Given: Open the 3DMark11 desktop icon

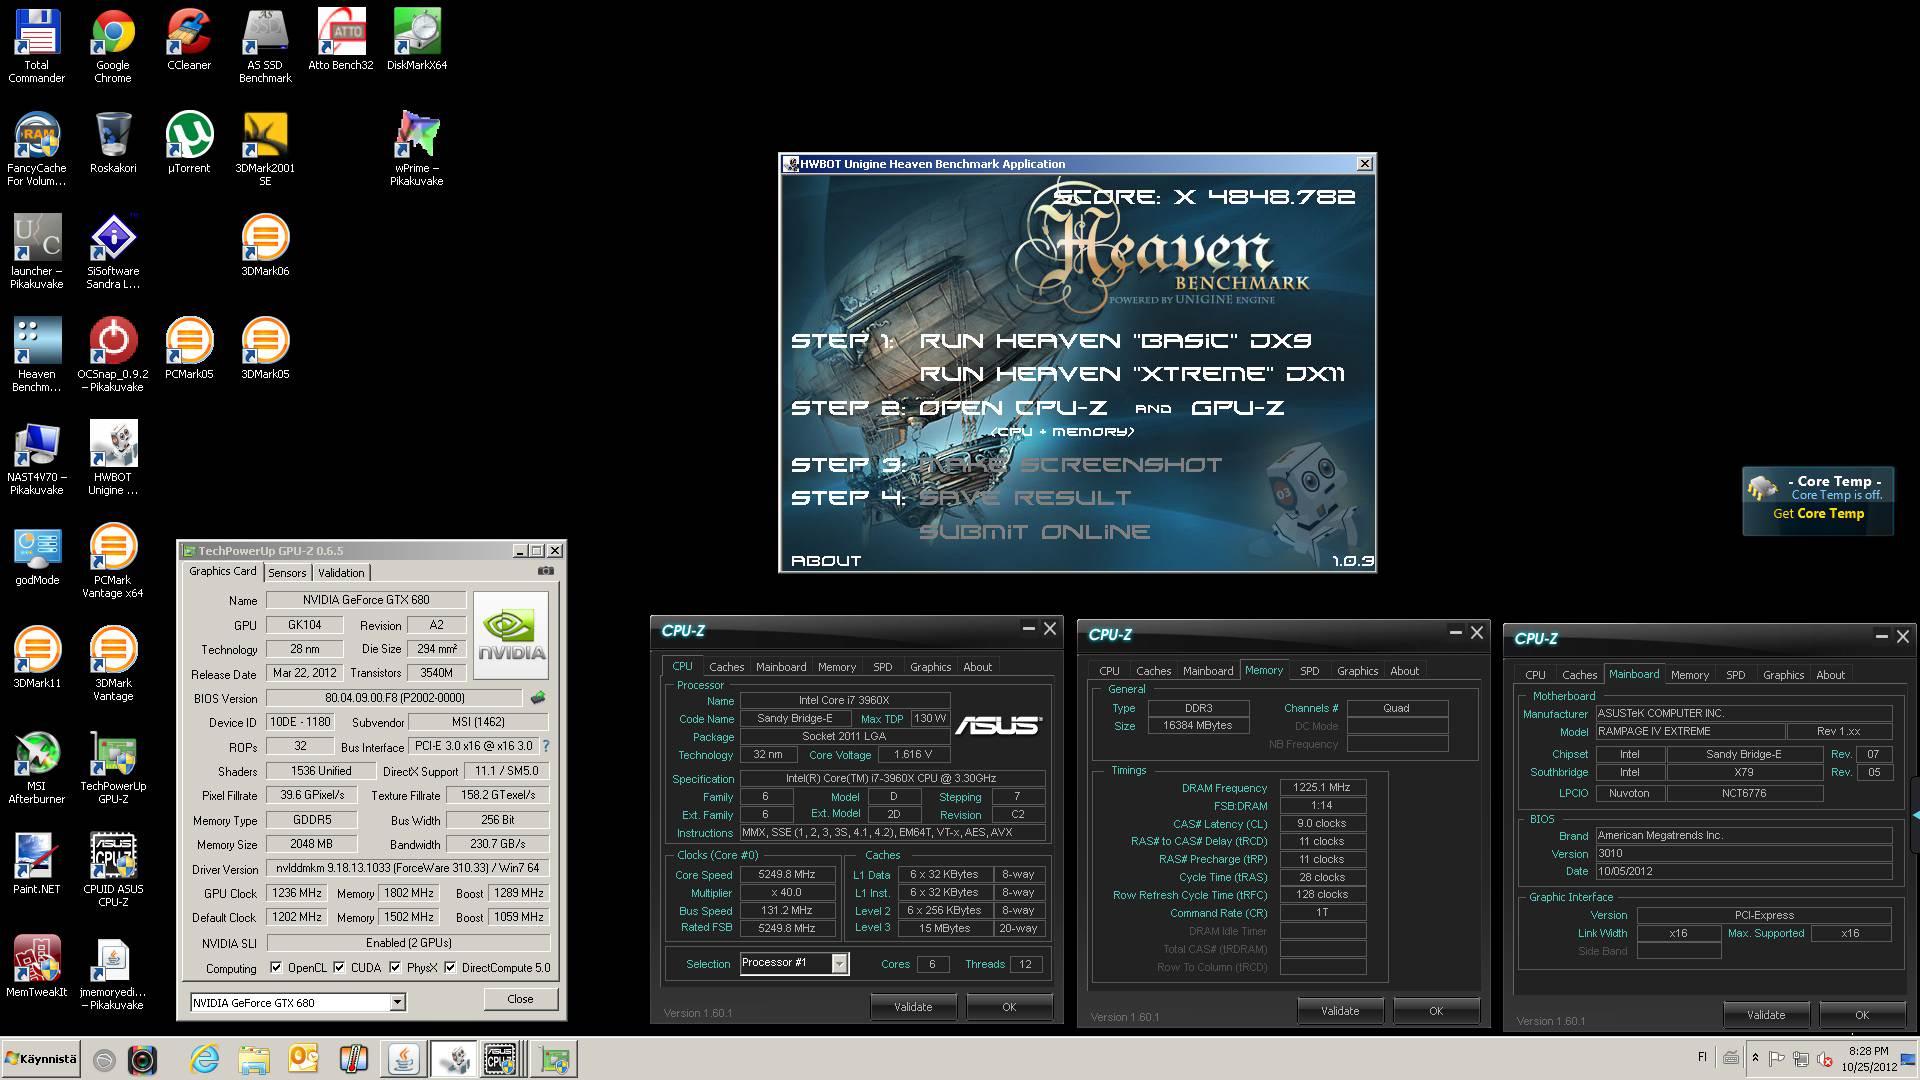Looking at the screenshot, I should click(x=37, y=658).
